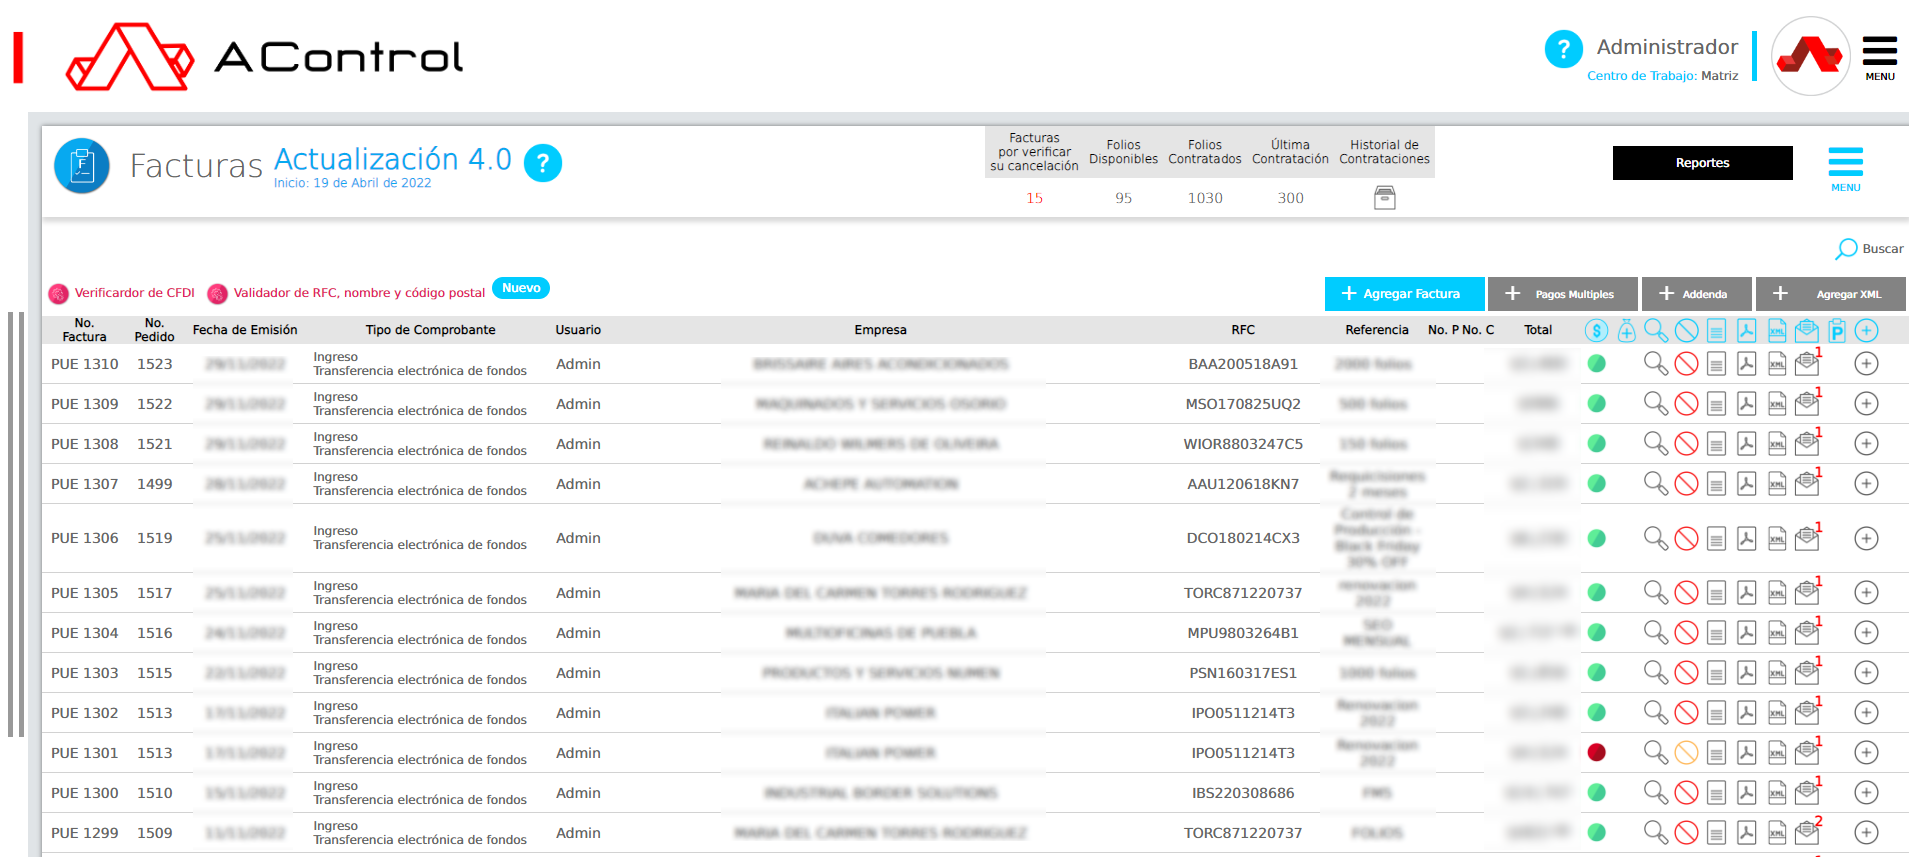Click the company logo avatar circle

[1811, 56]
